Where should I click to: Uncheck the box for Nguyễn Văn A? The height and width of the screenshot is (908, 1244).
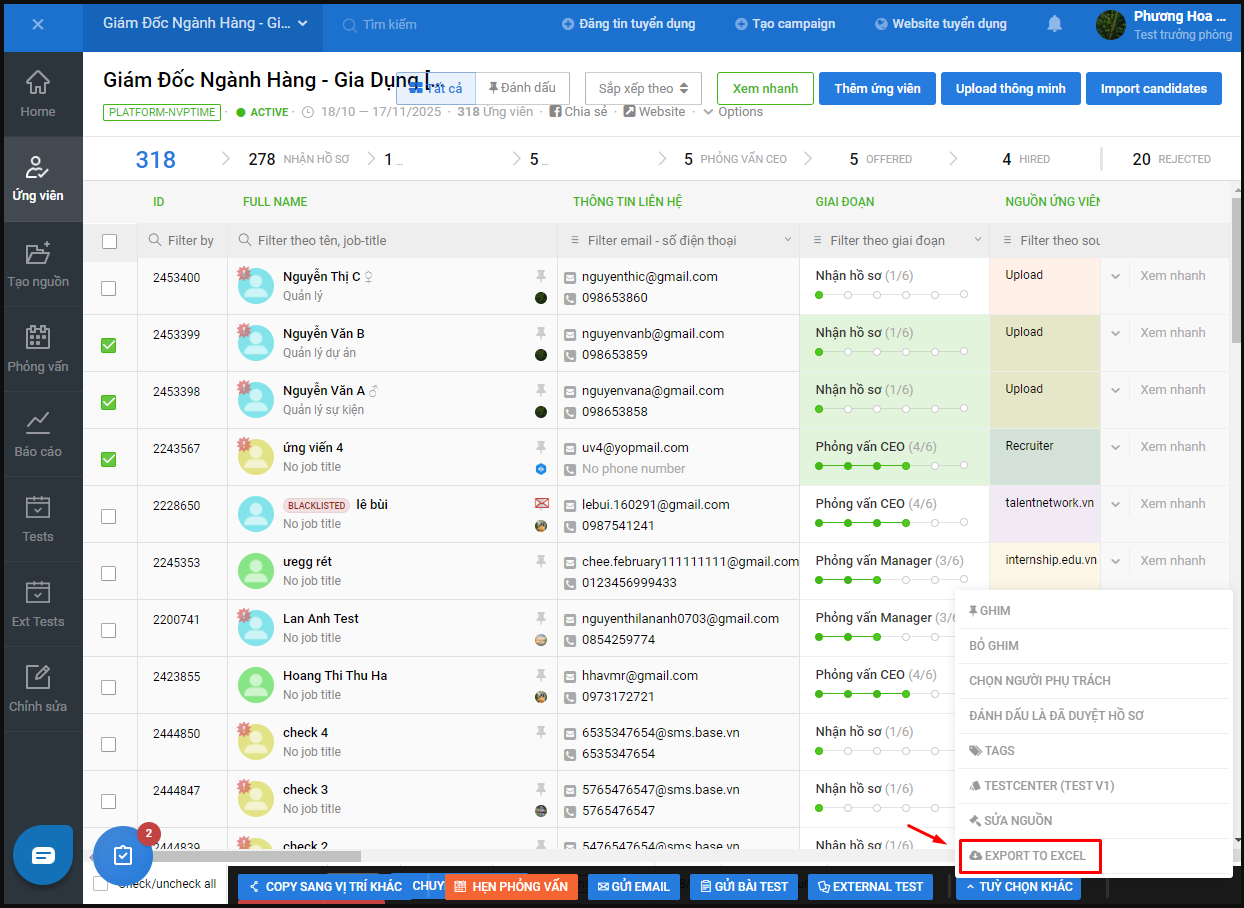point(109,402)
